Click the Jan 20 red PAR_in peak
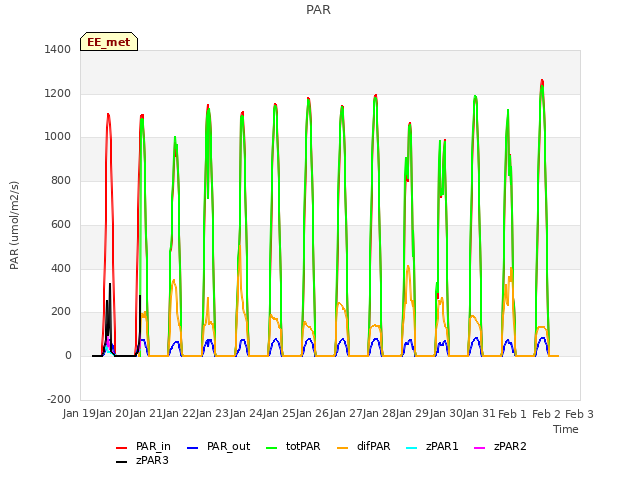 [108, 115]
